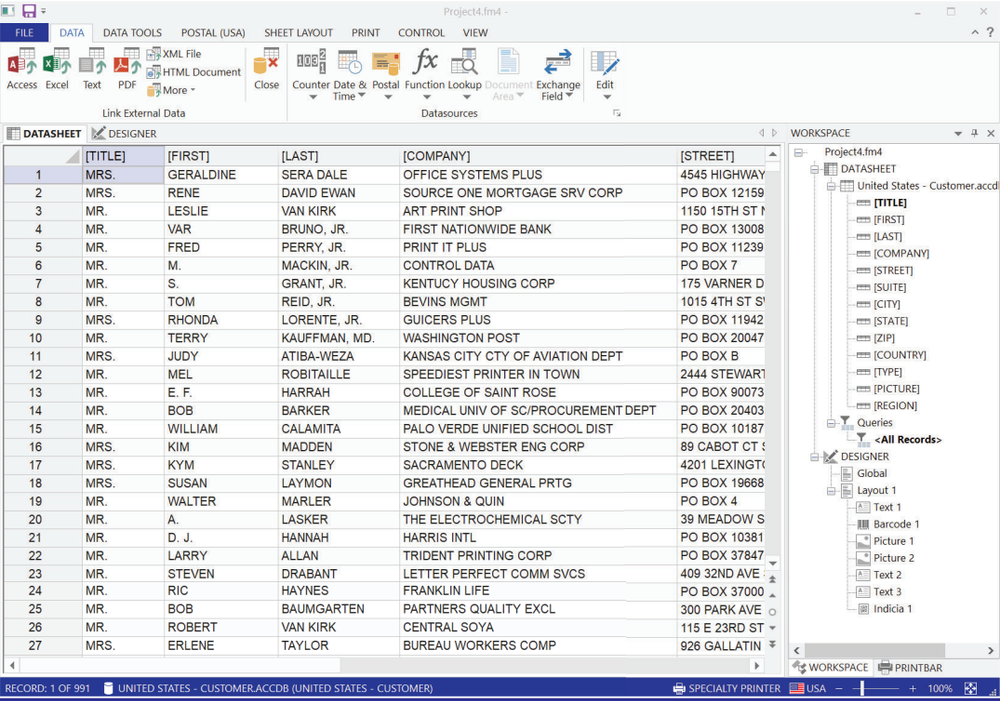This screenshot has height=701, width=1000.
Task: Select the DATASHEET view tab
Action: pos(45,134)
